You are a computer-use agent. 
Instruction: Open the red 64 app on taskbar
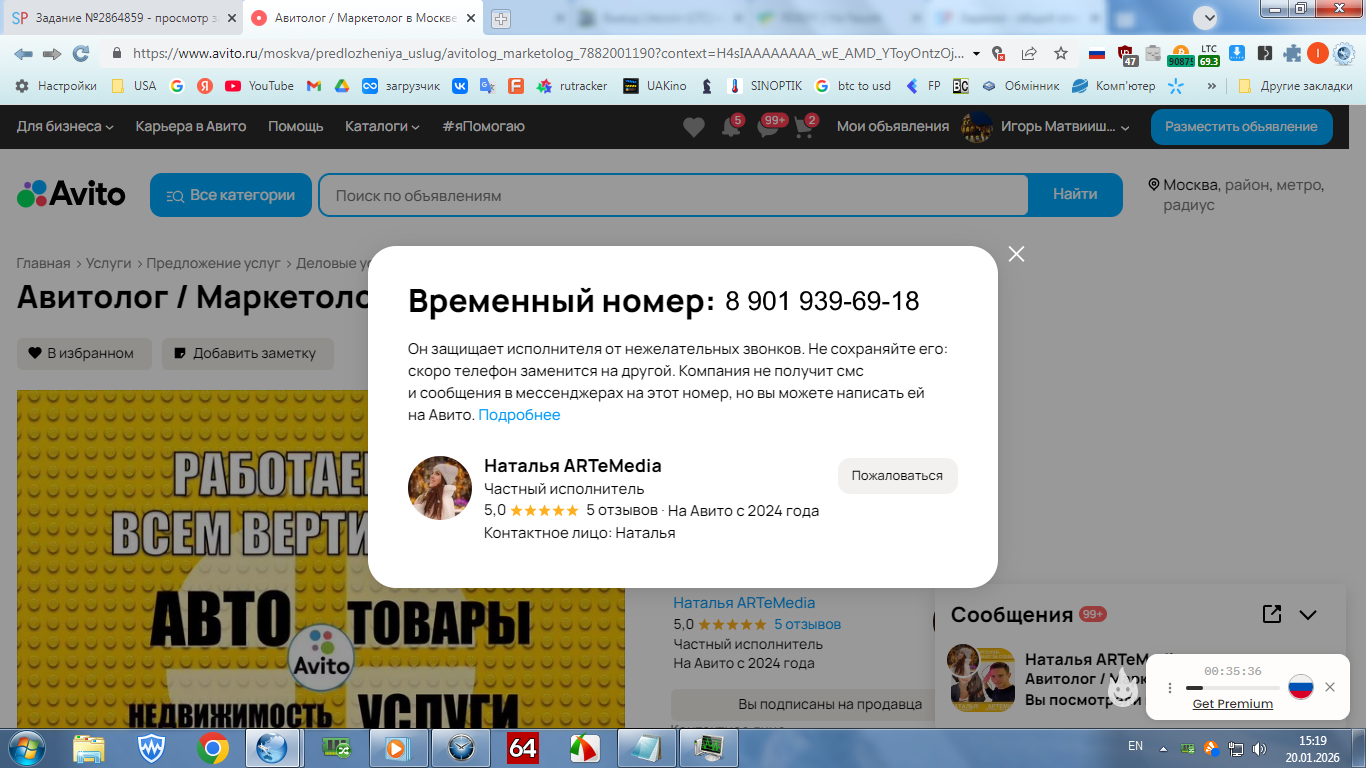(524, 747)
